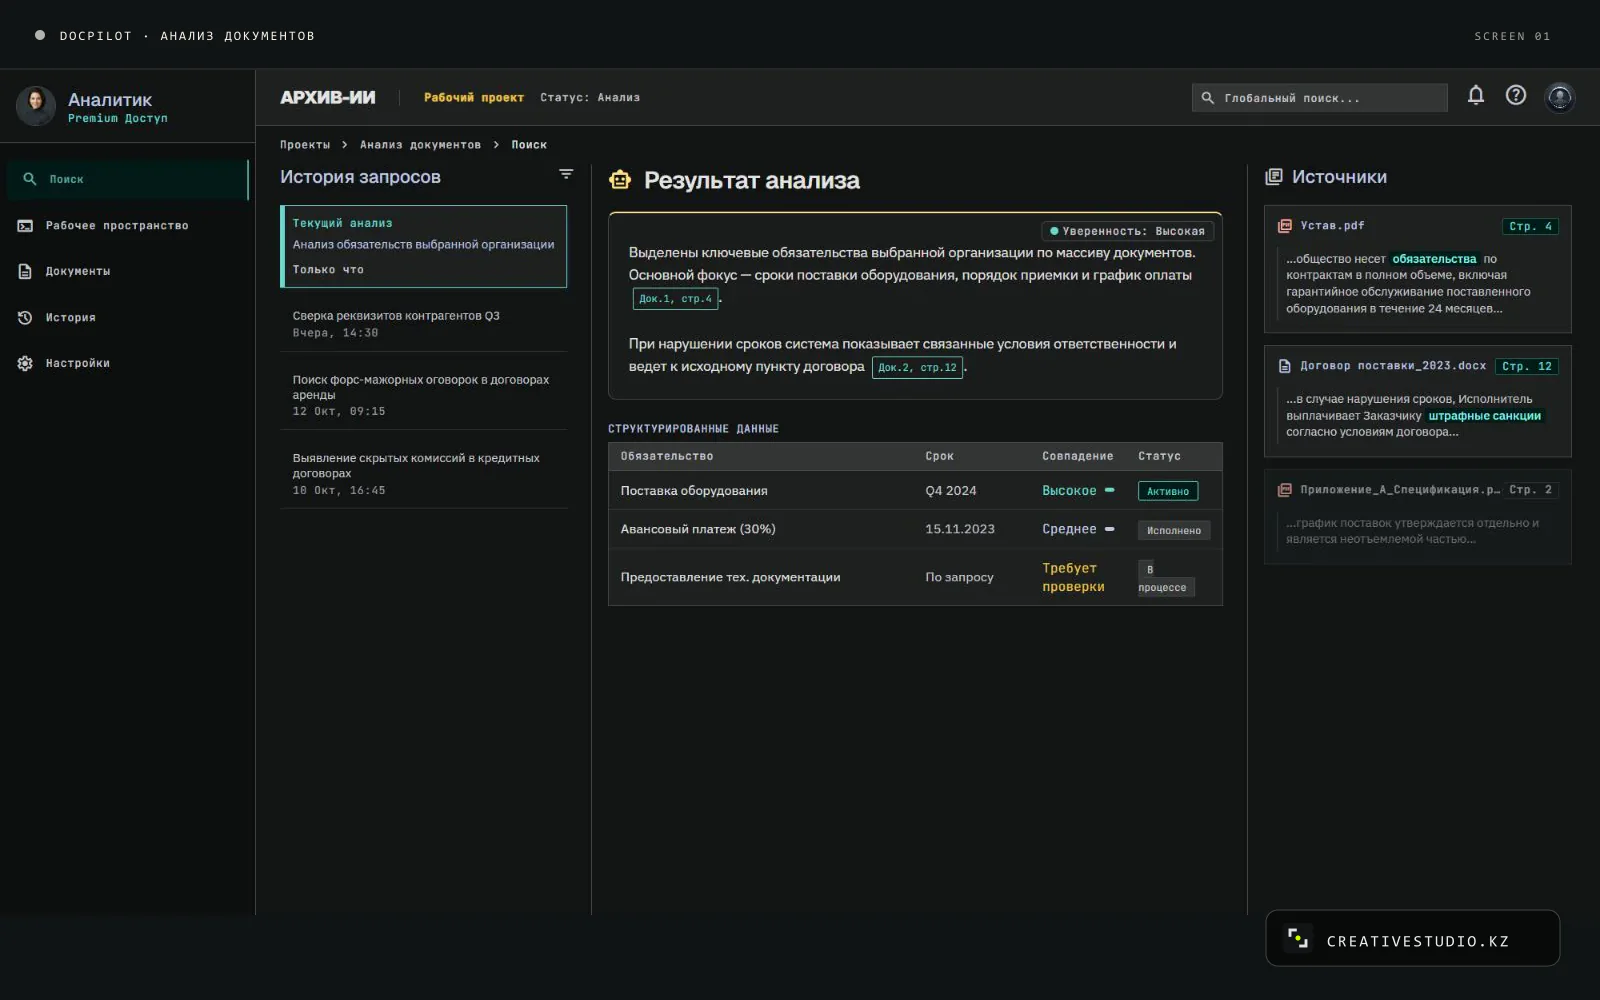The height and width of the screenshot is (1000, 1600).
Task: Open the notifications bell
Action: click(x=1475, y=96)
